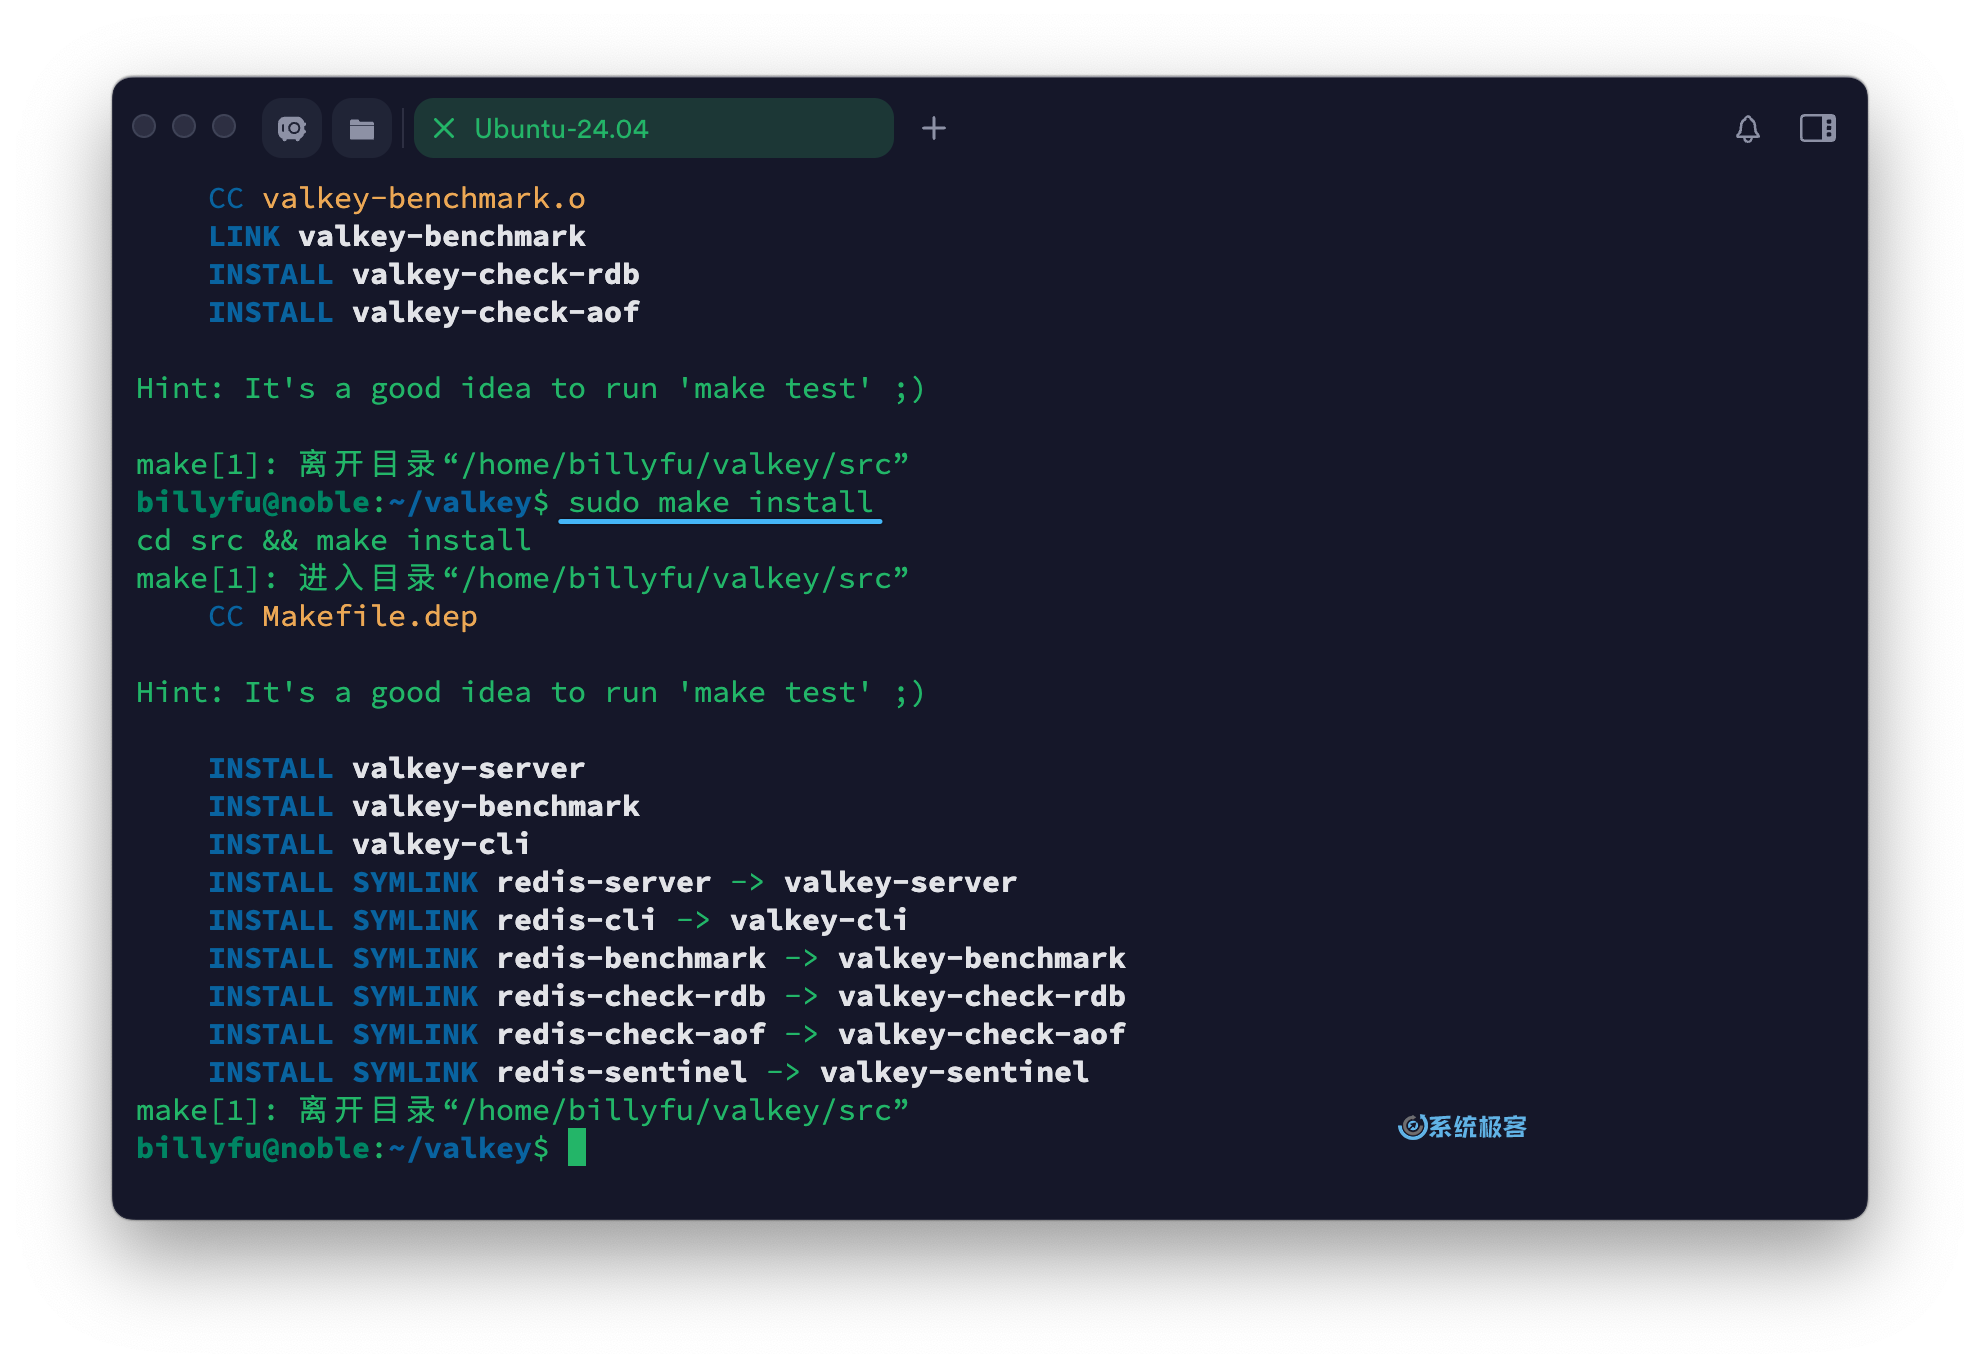
Task: Click the 'redis-benchmark -> valkey-benchmark' symlink line
Action: [x=667, y=958]
